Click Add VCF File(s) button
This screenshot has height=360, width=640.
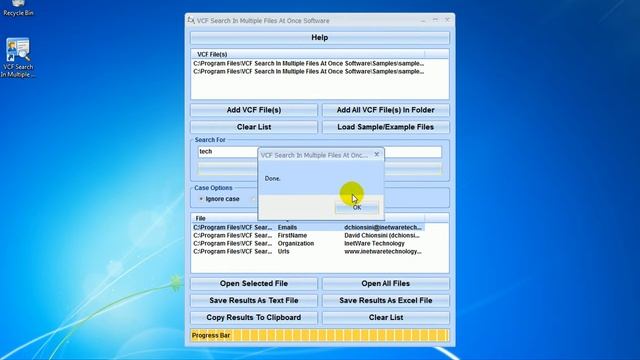(254, 110)
